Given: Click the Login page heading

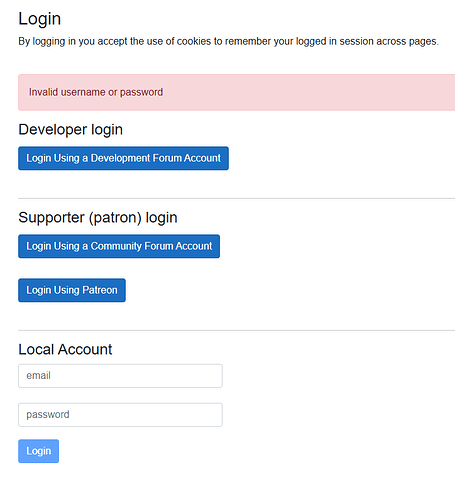Looking at the screenshot, I should click(x=40, y=19).
